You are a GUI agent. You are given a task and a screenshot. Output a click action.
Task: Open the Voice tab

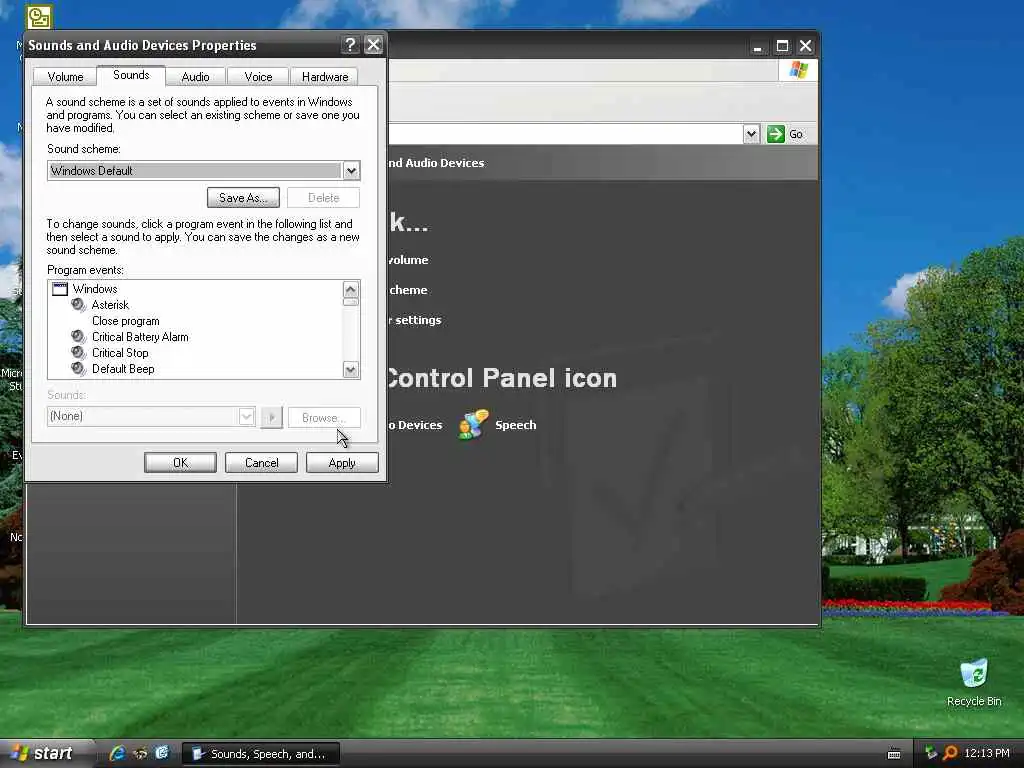(x=258, y=76)
